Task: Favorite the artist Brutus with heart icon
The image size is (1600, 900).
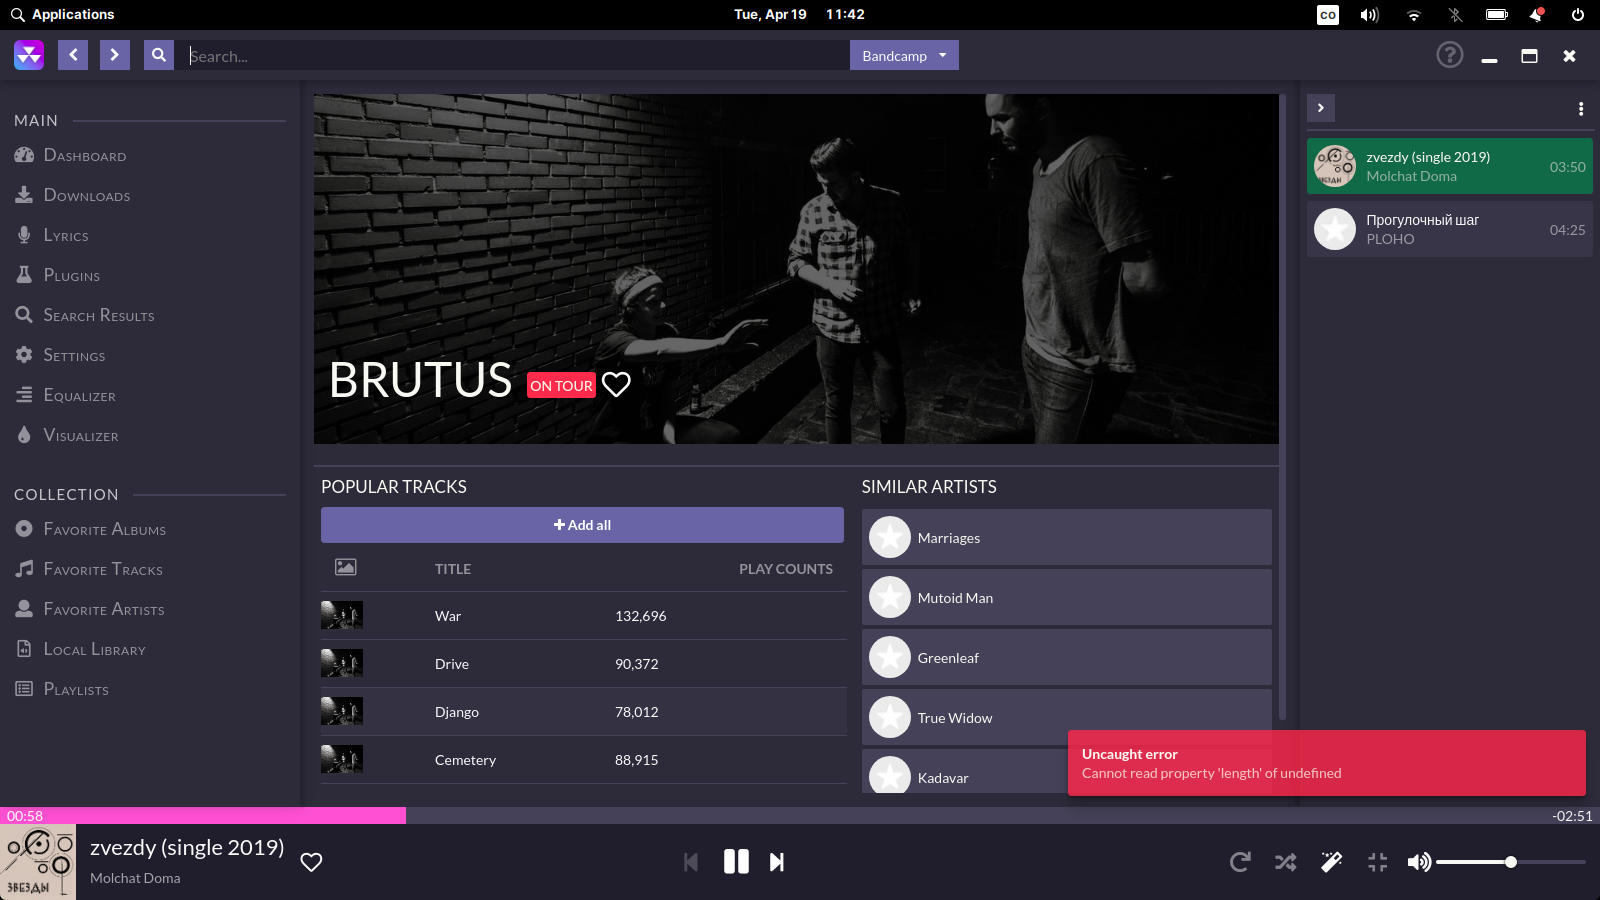Action: click(616, 384)
